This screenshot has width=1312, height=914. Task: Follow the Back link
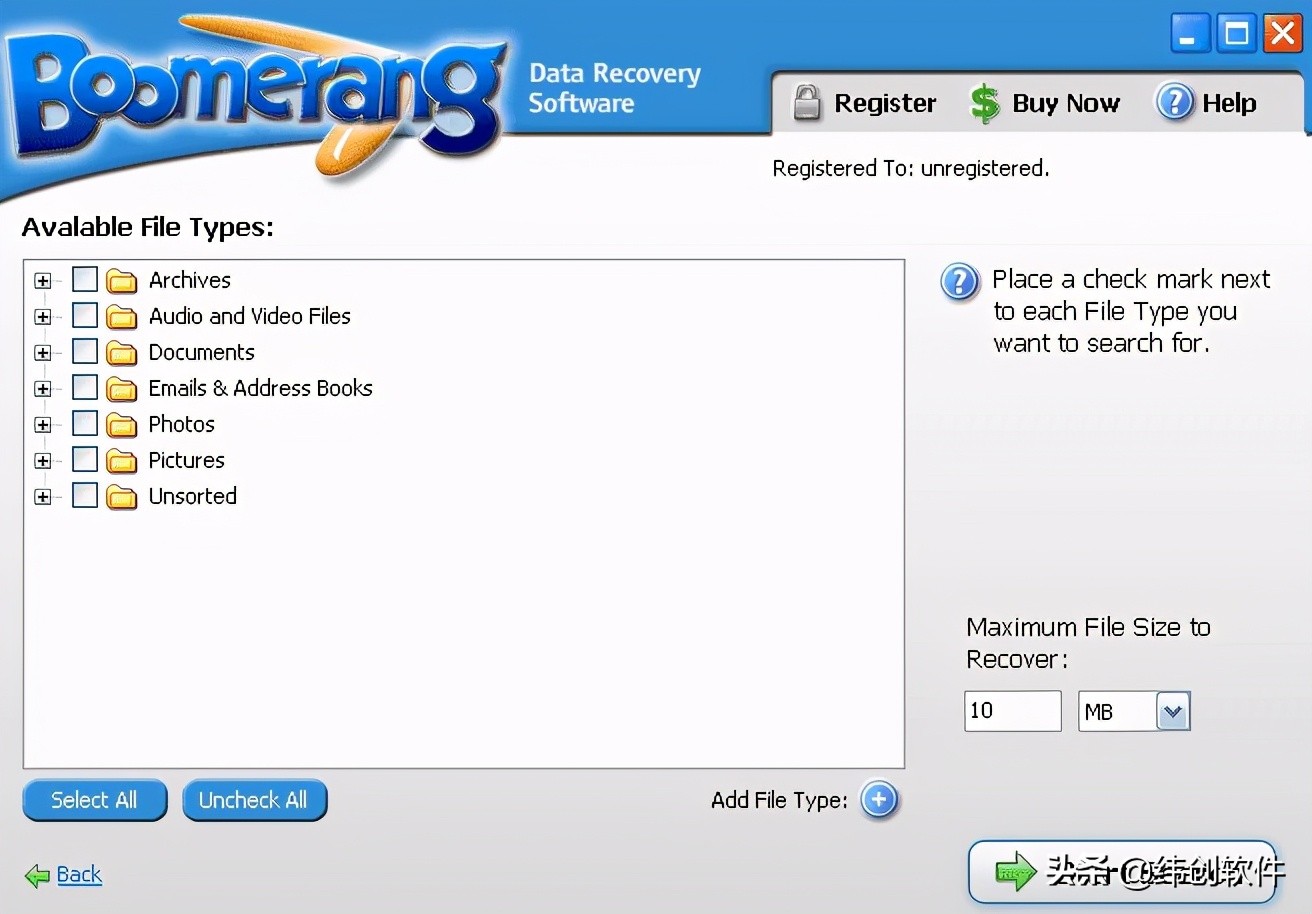point(79,875)
